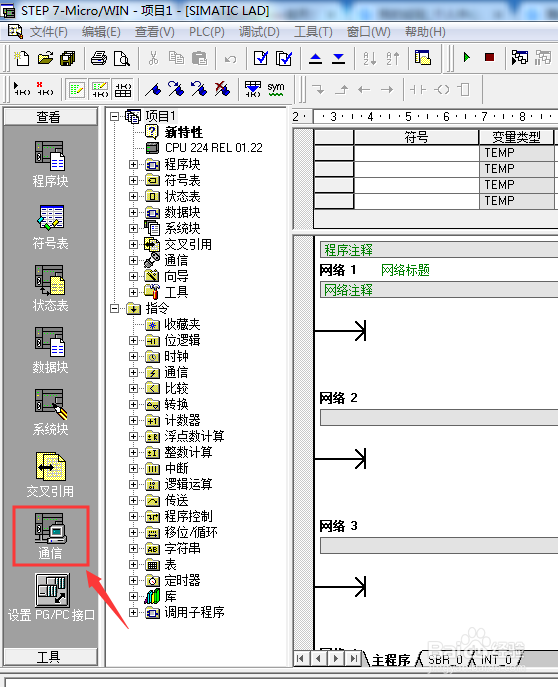The image size is (558, 687).
Task: Open 系统块 in the view sidebar
Action: (x=50, y=412)
